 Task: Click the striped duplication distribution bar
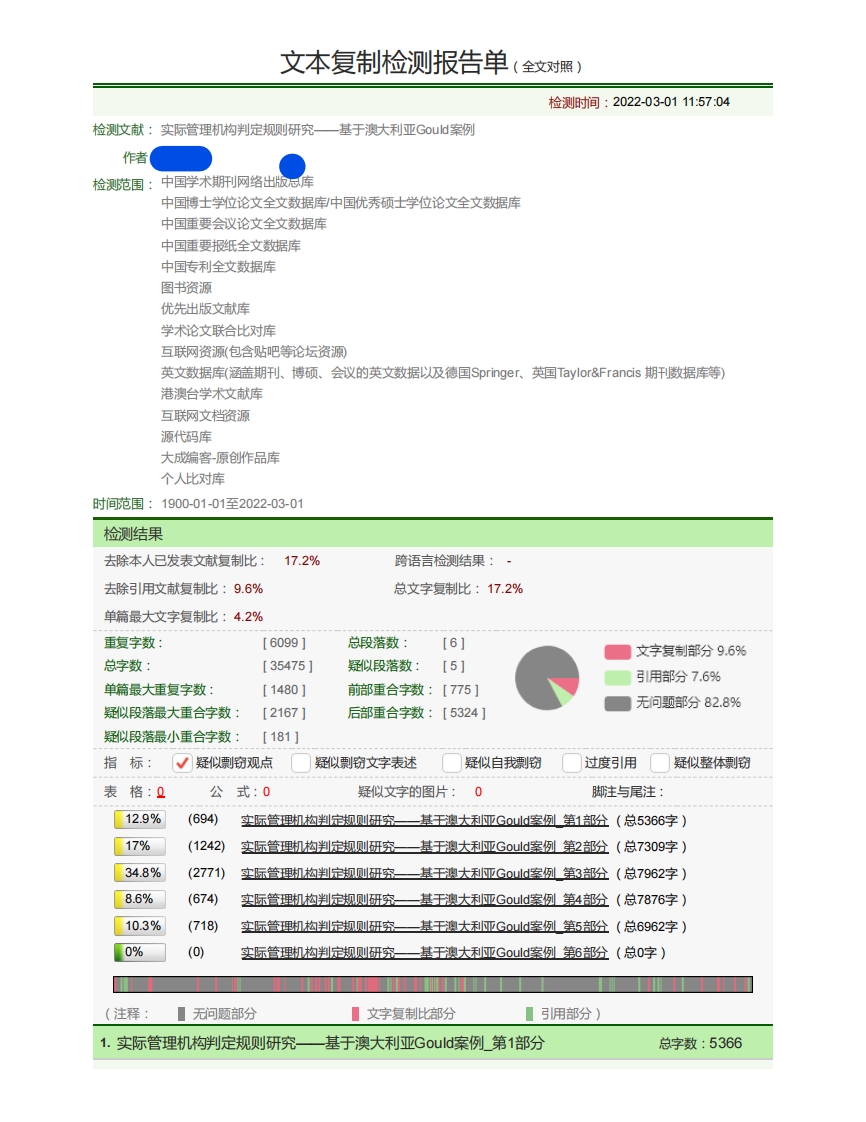pos(432,985)
